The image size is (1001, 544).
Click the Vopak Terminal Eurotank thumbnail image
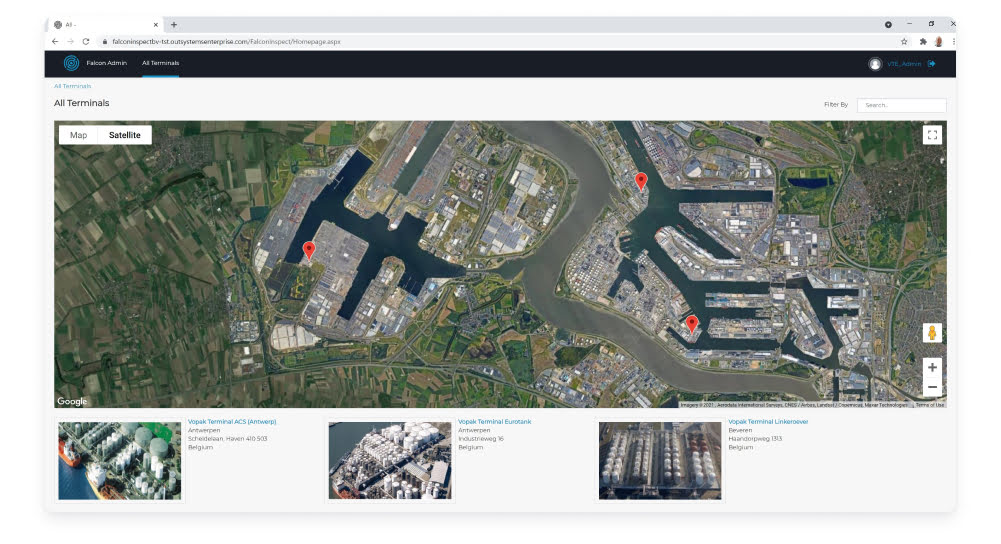[390, 460]
